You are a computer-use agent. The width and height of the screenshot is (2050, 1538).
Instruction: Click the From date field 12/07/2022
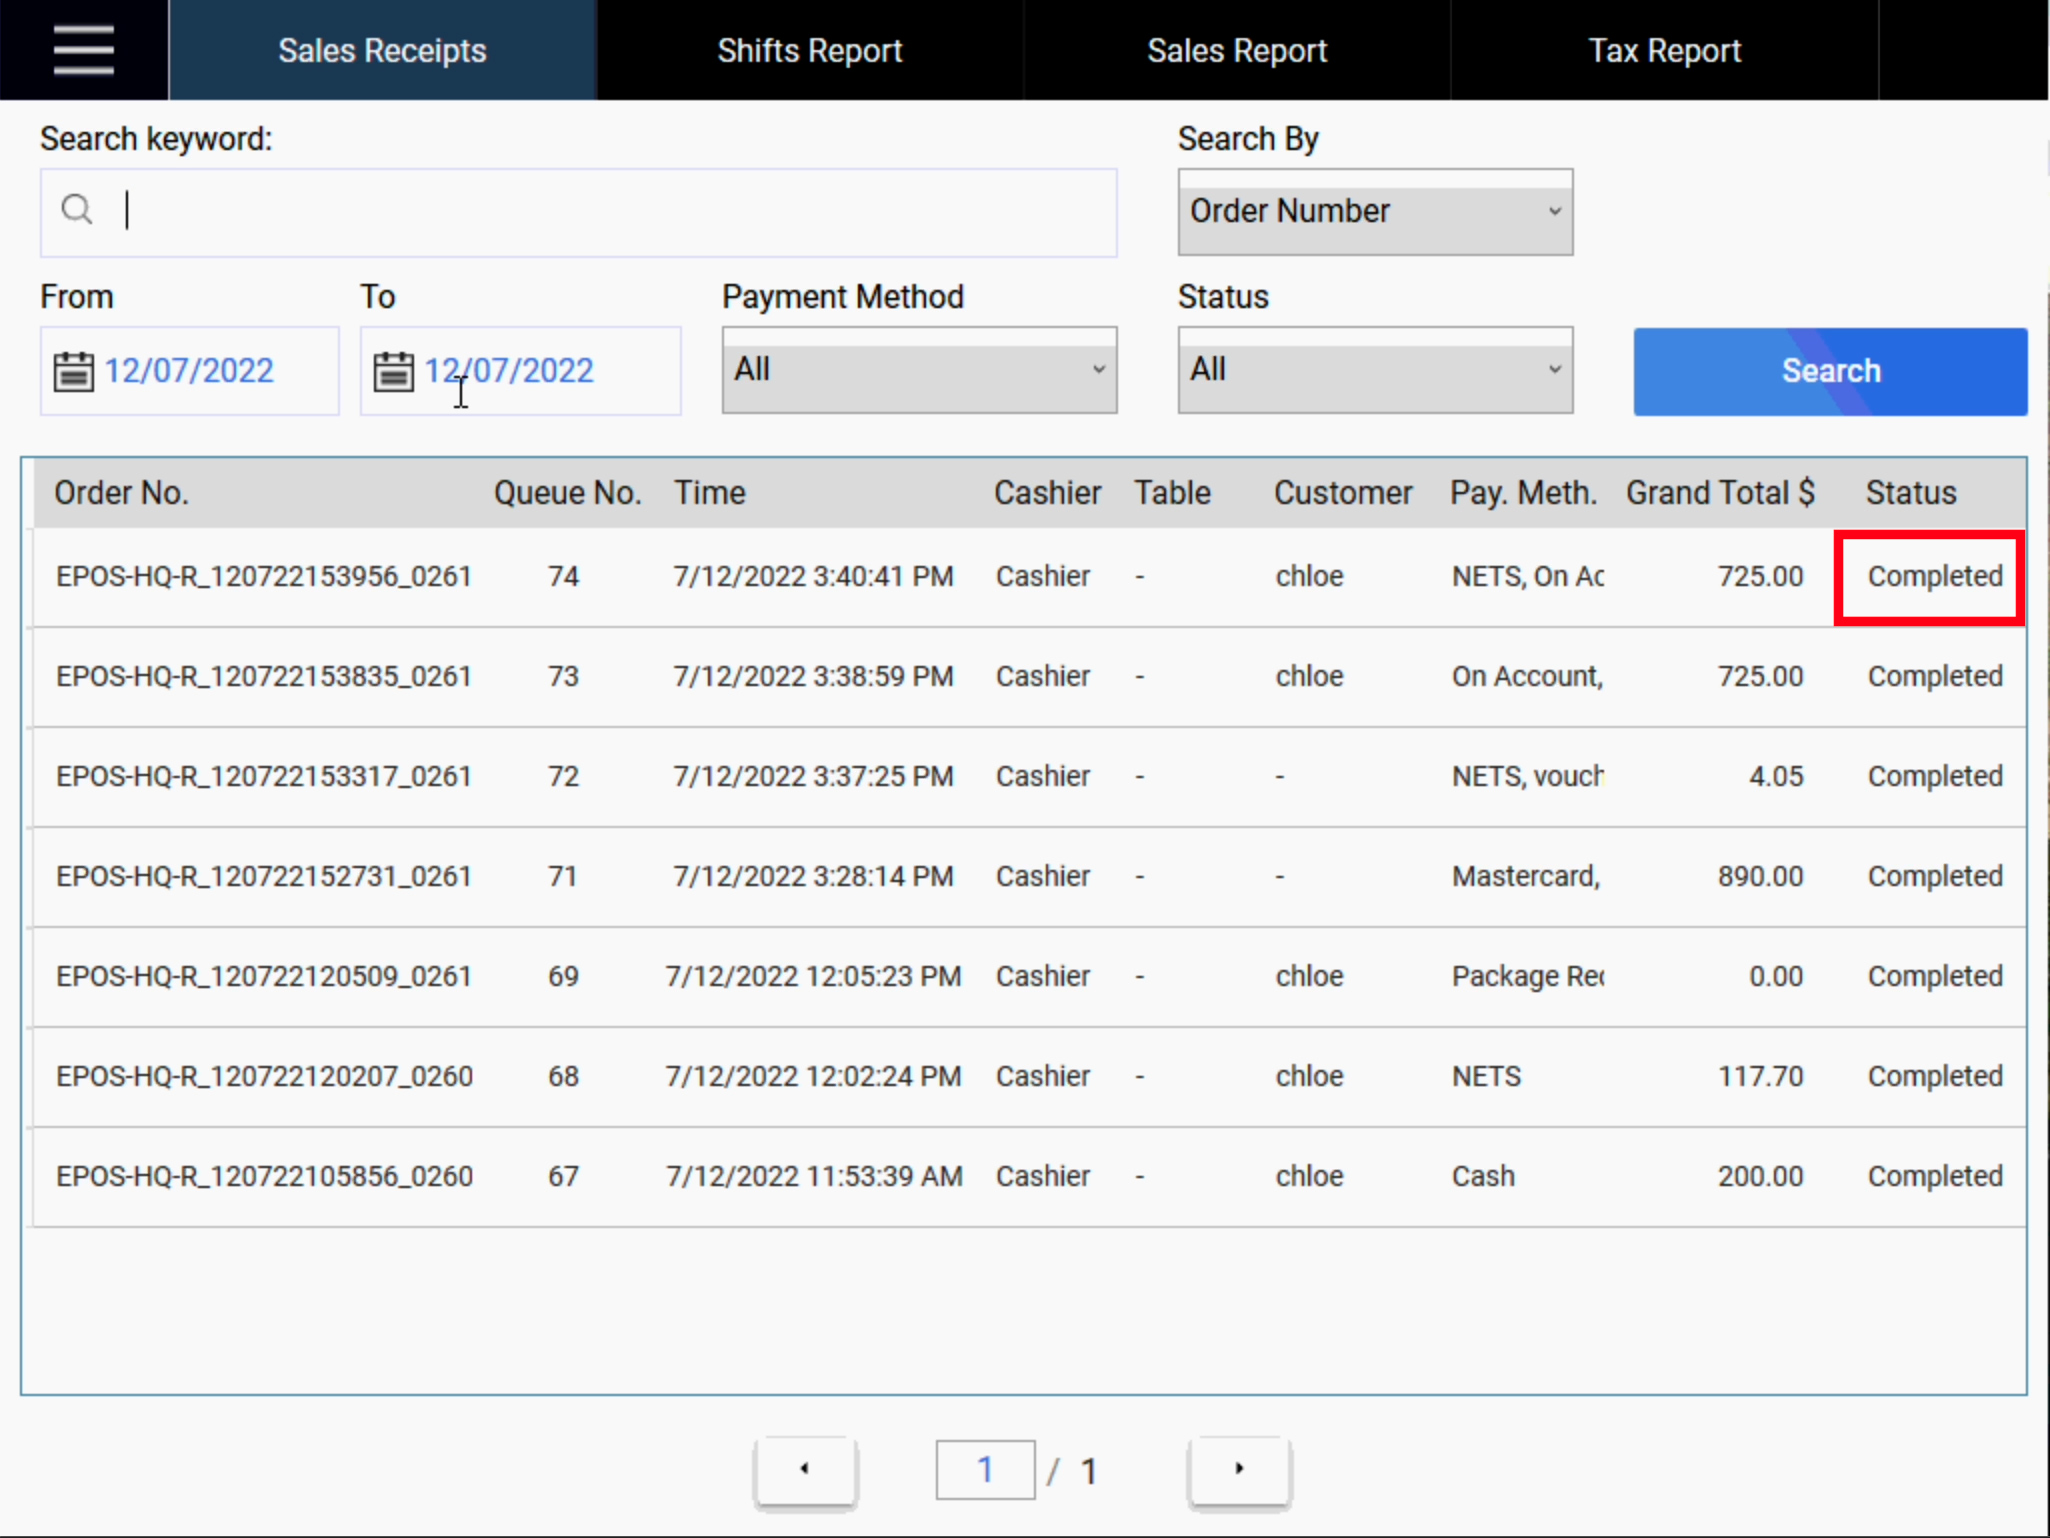pos(190,371)
